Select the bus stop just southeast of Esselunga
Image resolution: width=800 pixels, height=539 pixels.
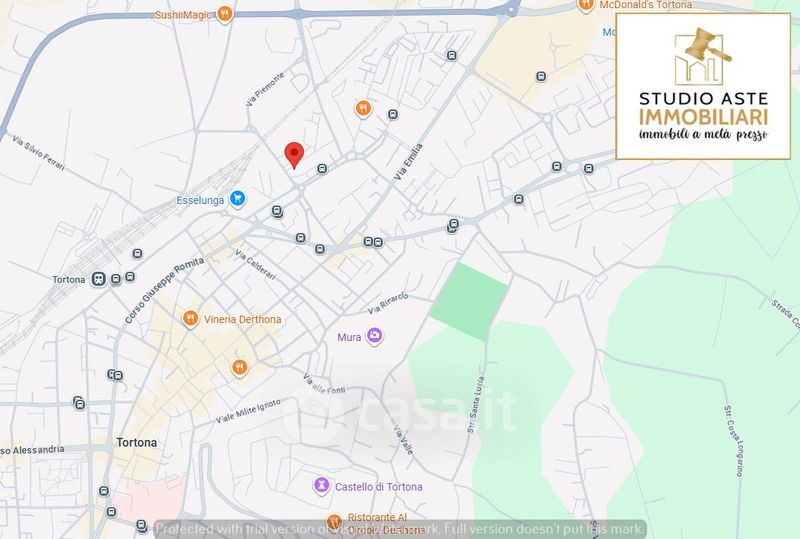277,211
